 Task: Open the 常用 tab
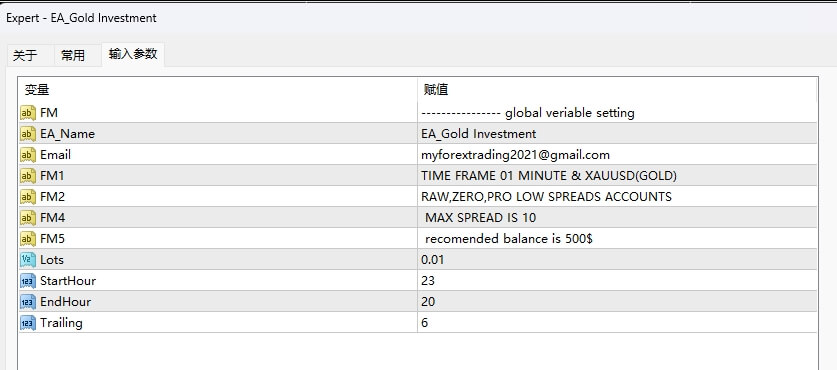tap(73, 56)
